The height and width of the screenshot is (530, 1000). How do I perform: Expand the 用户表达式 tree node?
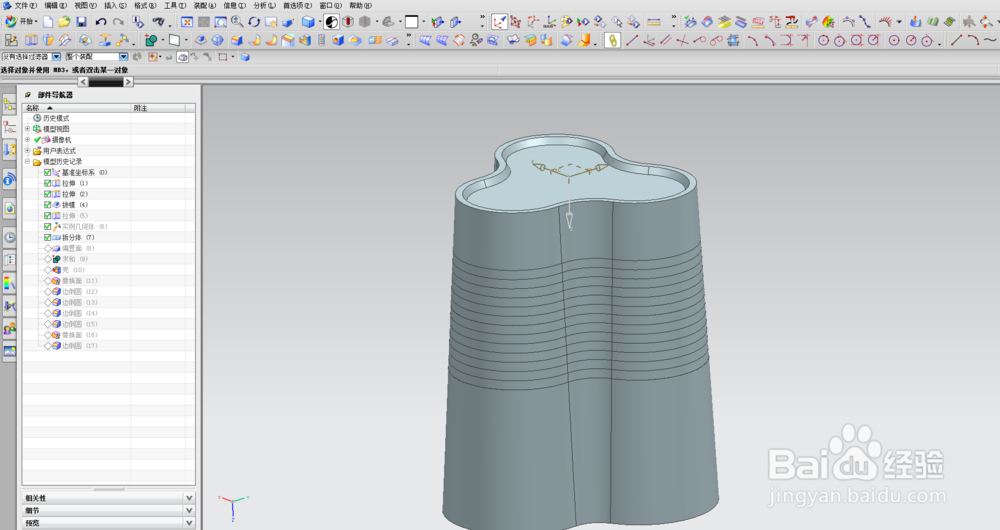click(27, 151)
